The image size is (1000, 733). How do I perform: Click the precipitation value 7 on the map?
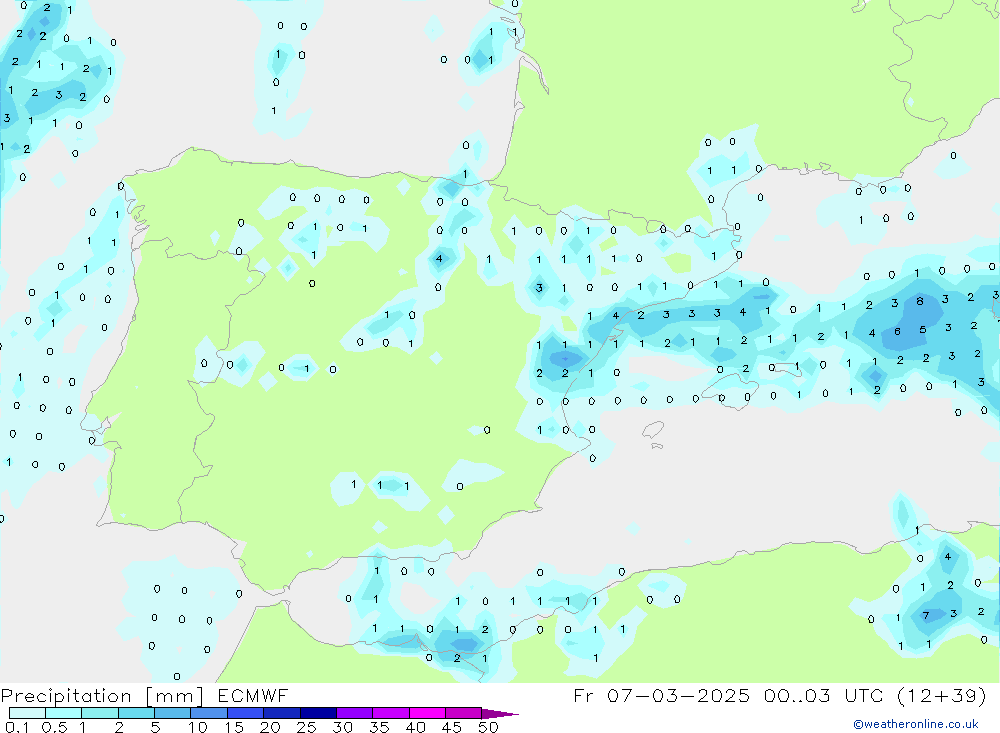[925, 616]
